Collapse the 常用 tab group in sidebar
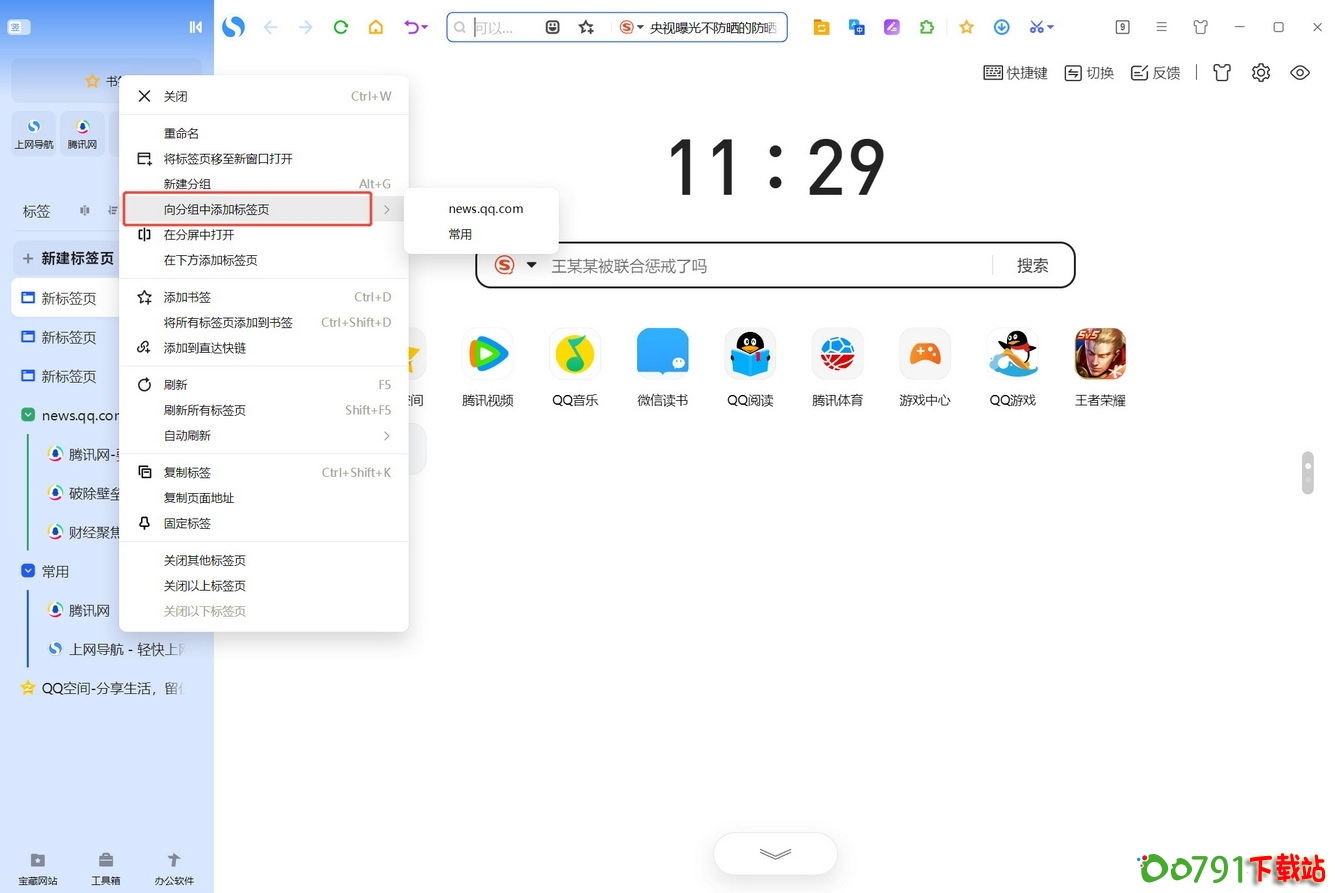The width and height of the screenshot is (1335, 893). click(x=29, y=571)
